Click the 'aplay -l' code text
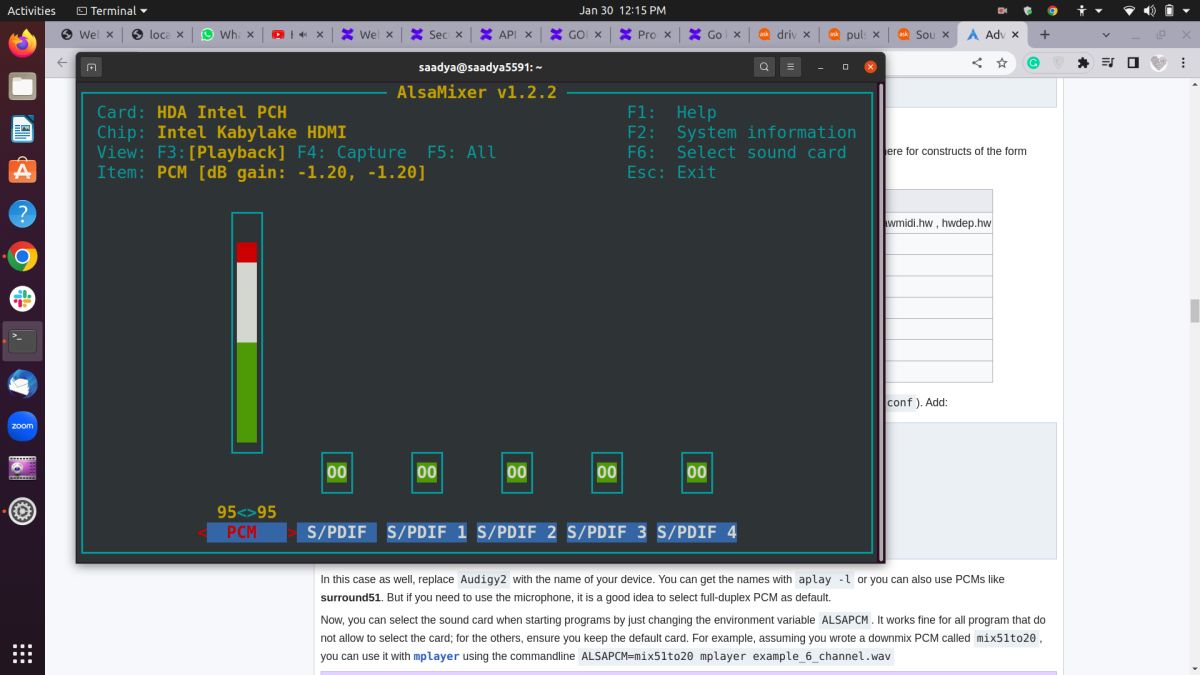The height and width of the screenshot is (675, 1200). [824, 579]
